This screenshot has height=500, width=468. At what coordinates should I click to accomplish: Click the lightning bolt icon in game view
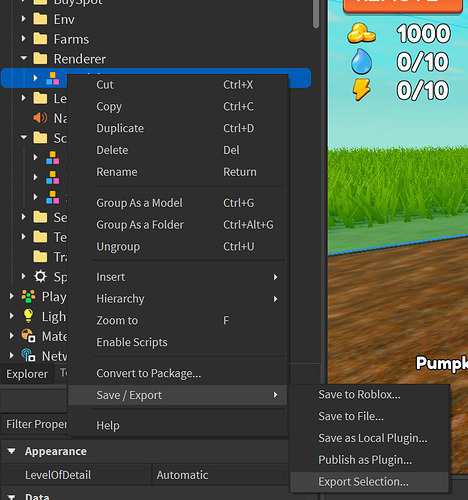click(x=361, y=90)
